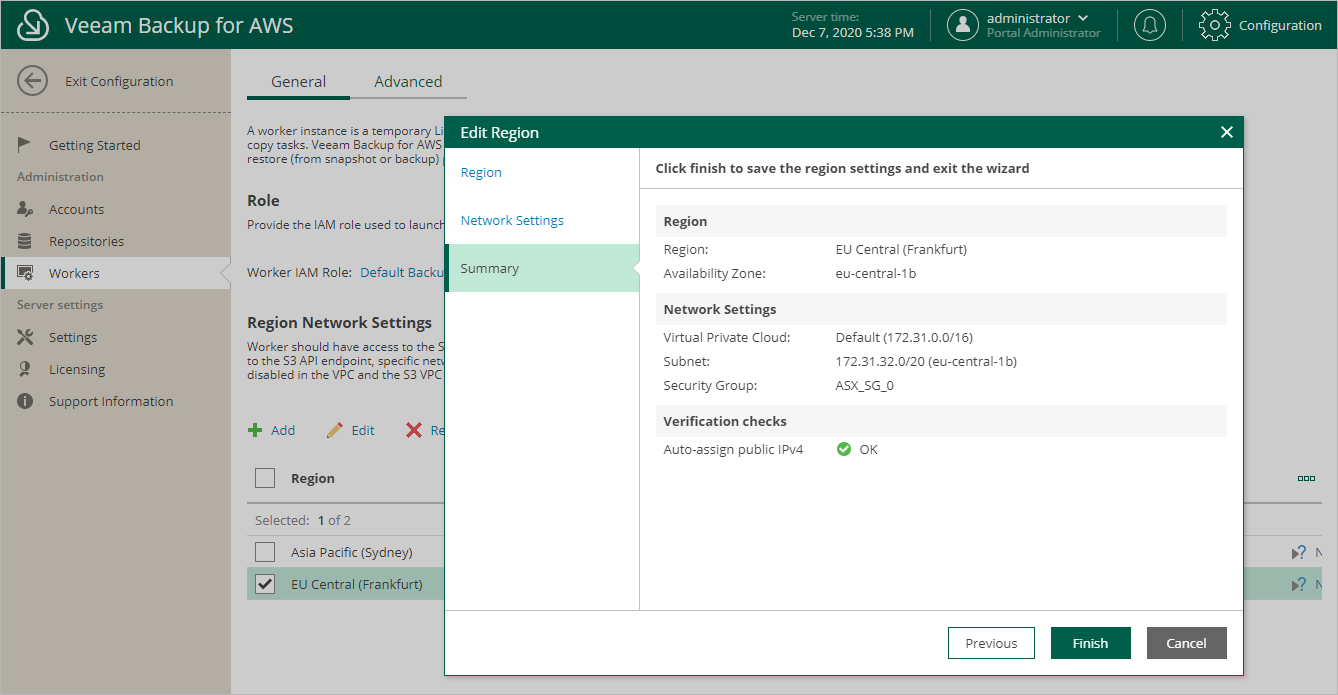Click the 172.31.32.0/20 subnet value
The width and height of the screenshot is (1338, 695).
[926, 361]
